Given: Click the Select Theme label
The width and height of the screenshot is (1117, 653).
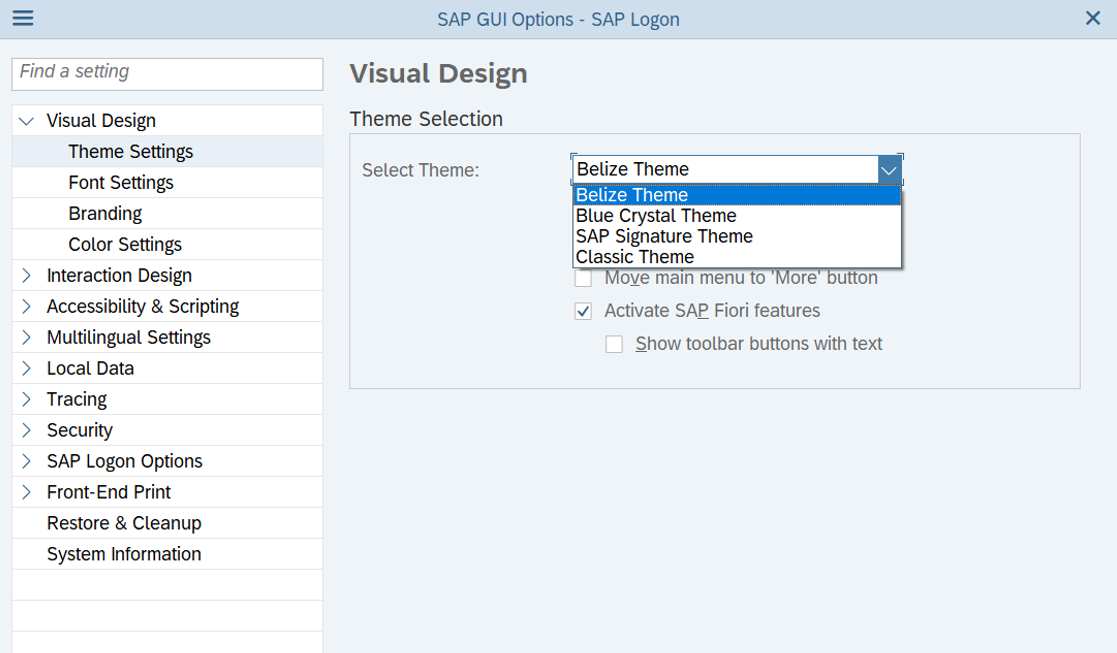Looking at the screenshot, I should tap(420, 170).
